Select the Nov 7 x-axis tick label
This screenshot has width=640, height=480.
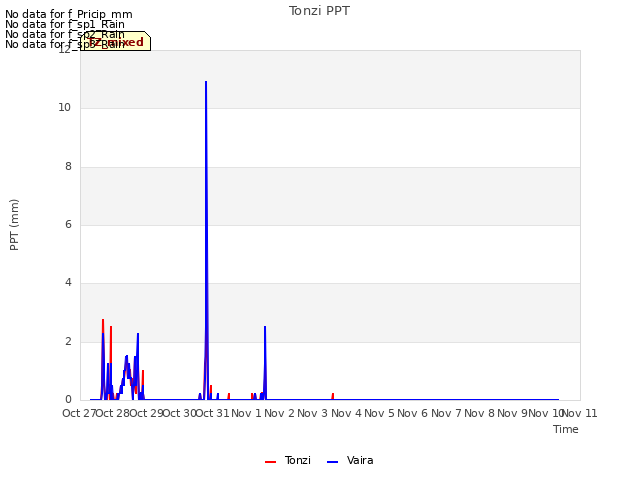click(446, 413)
